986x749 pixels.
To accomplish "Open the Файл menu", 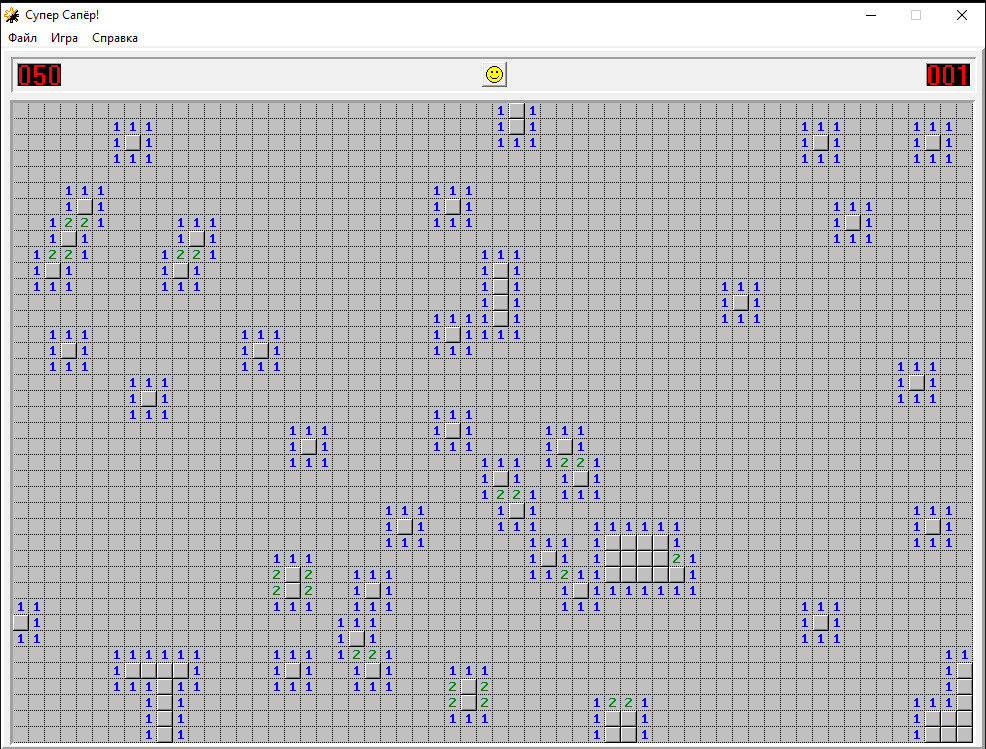I will coord(22,38).
